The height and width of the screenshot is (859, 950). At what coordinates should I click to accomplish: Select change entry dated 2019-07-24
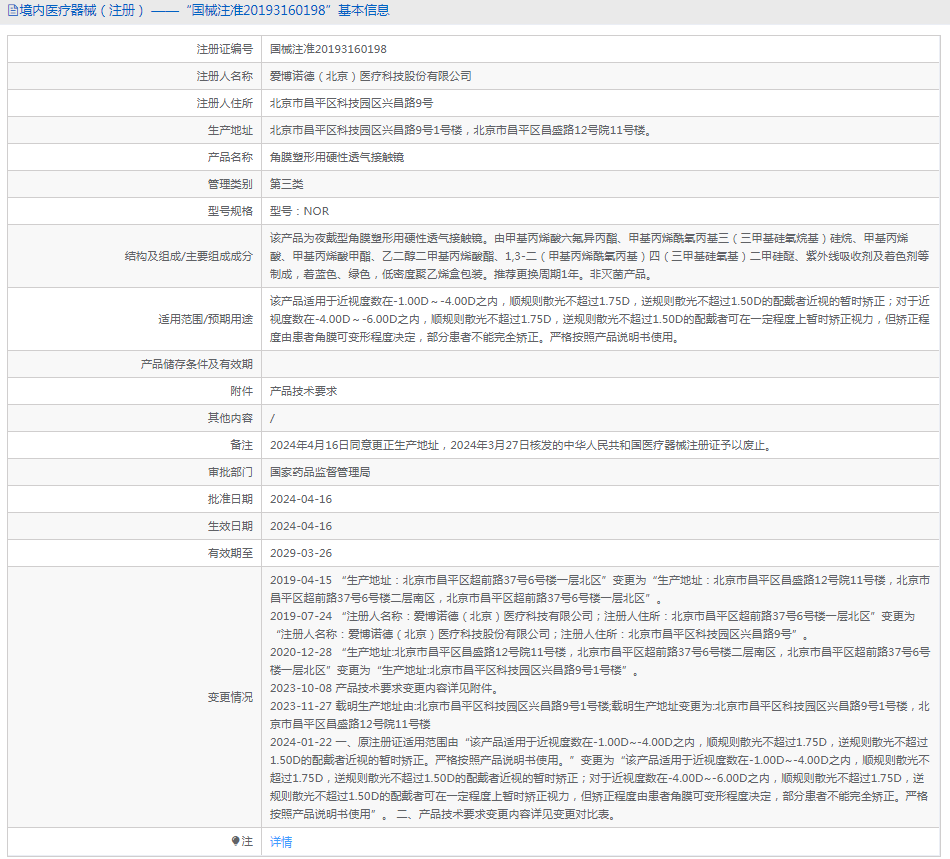point(594,625)
